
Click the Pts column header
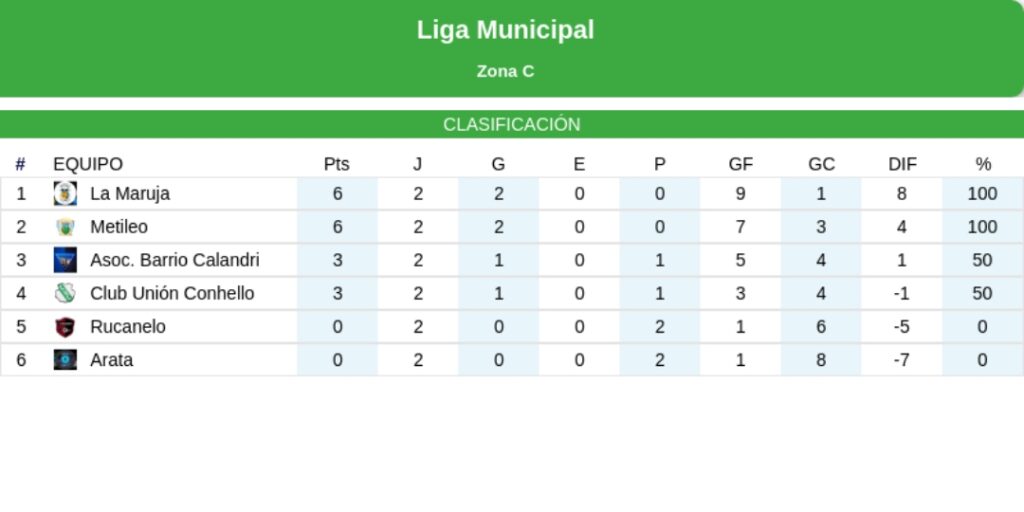337,164
